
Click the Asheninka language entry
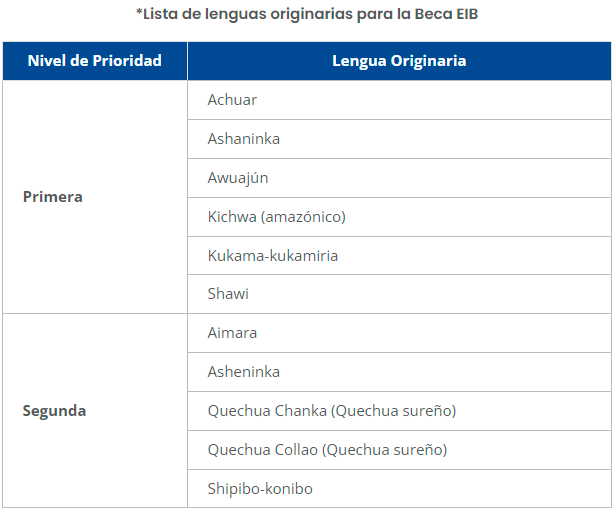click(x=244, y=372)
